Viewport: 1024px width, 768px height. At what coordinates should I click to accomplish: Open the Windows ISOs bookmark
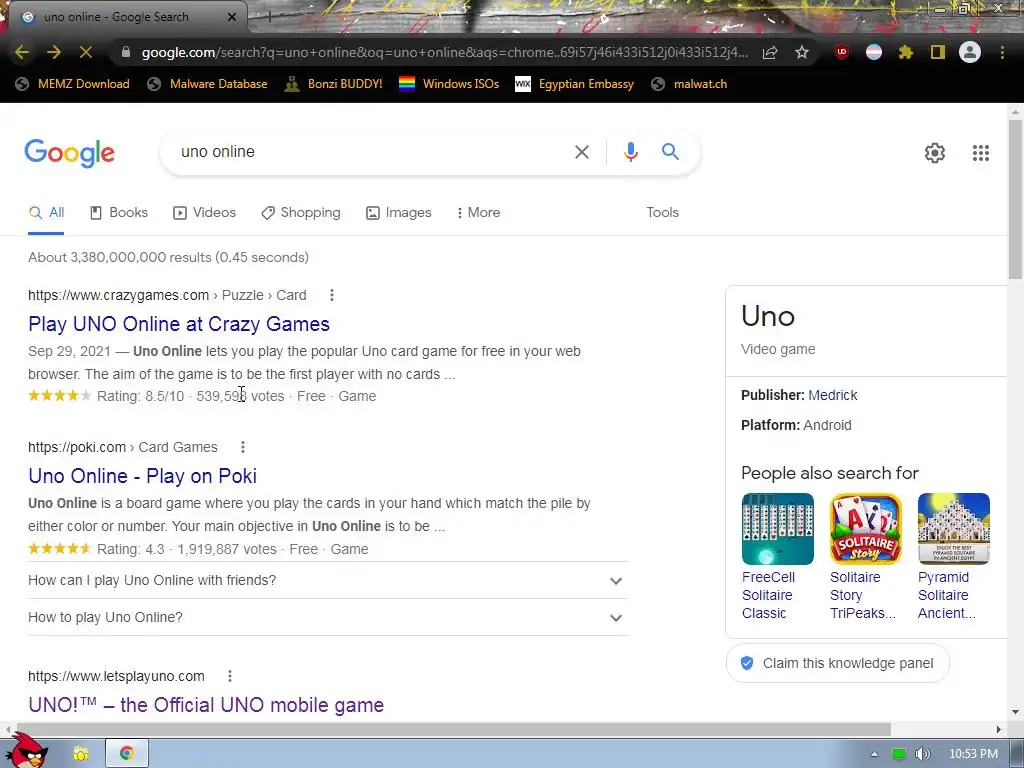click(x=449, y=84)
